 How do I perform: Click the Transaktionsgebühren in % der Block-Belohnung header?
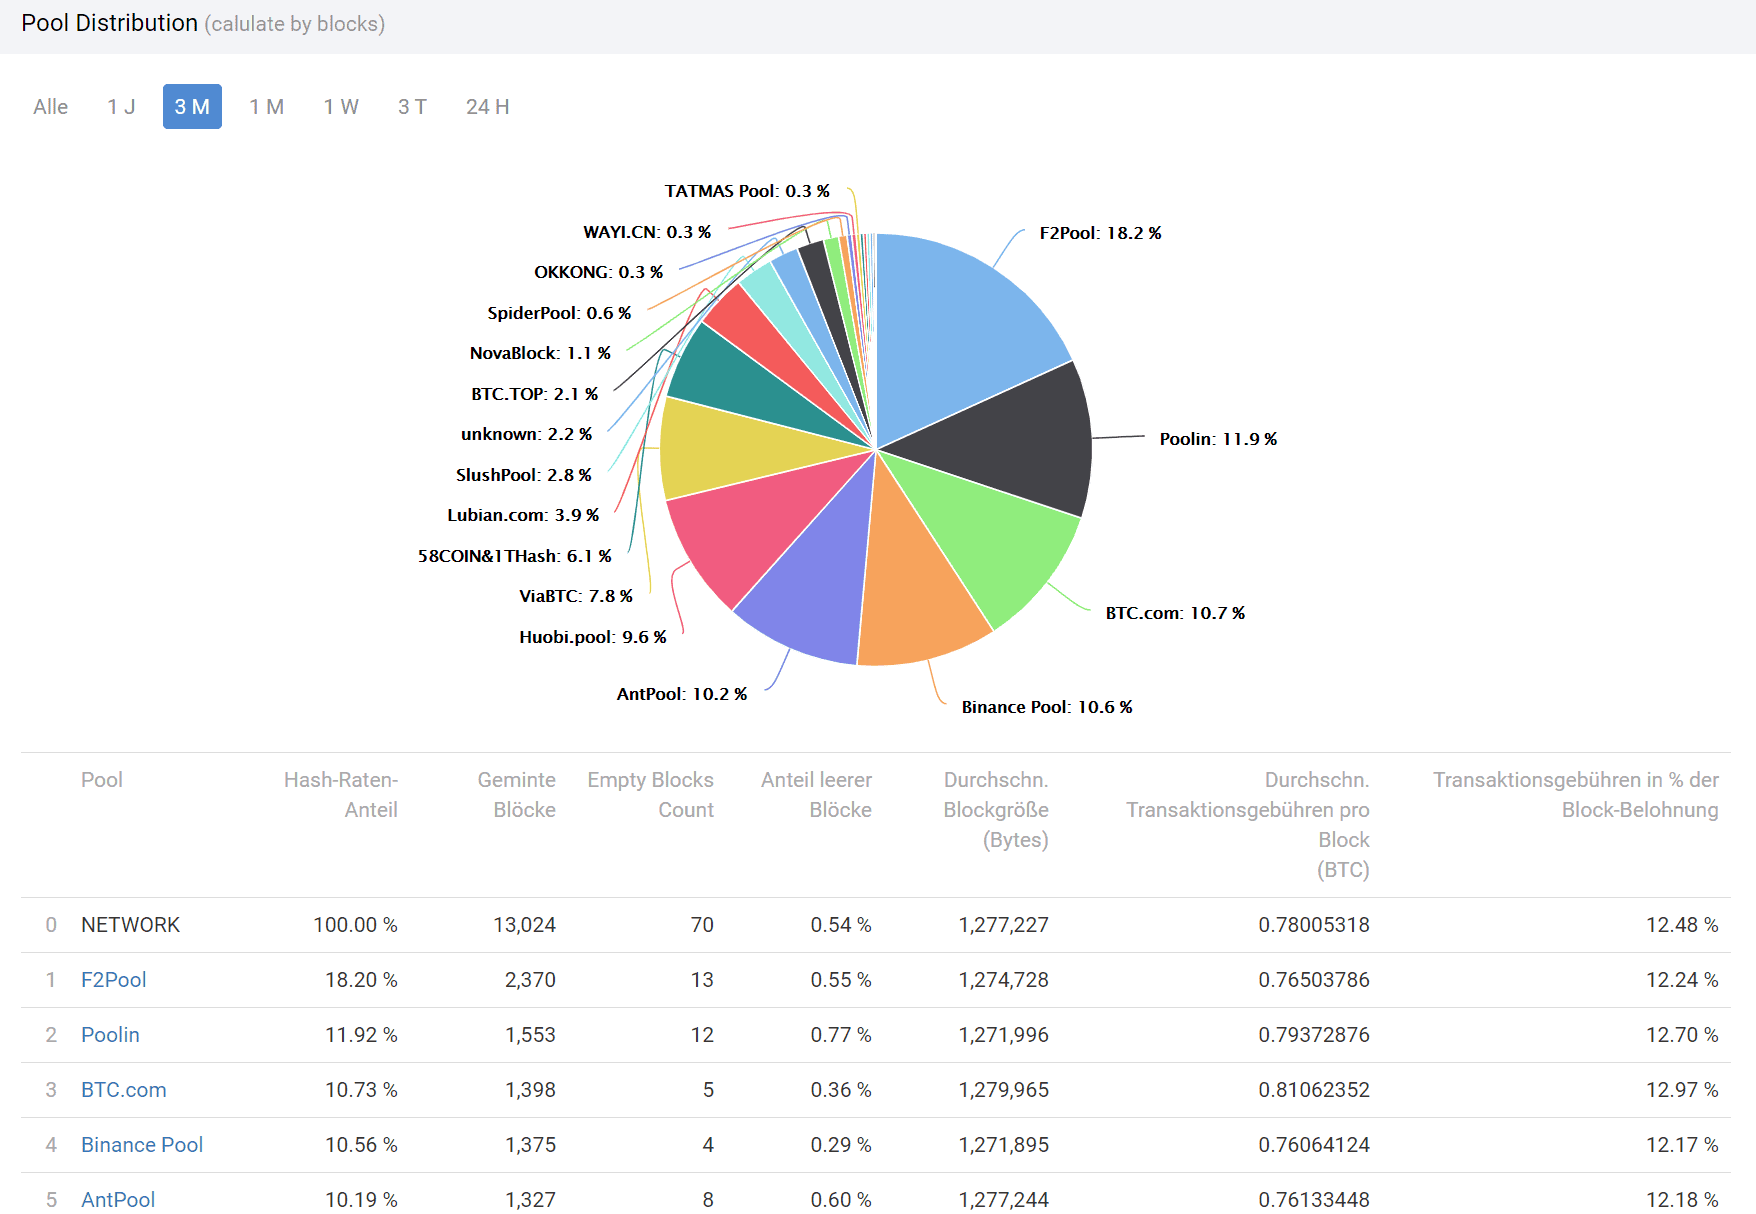pos(1576,795)
